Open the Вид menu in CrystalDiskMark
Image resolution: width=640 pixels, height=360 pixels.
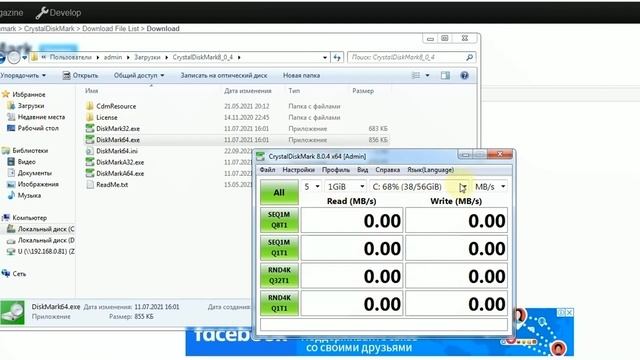pos(362,170)
